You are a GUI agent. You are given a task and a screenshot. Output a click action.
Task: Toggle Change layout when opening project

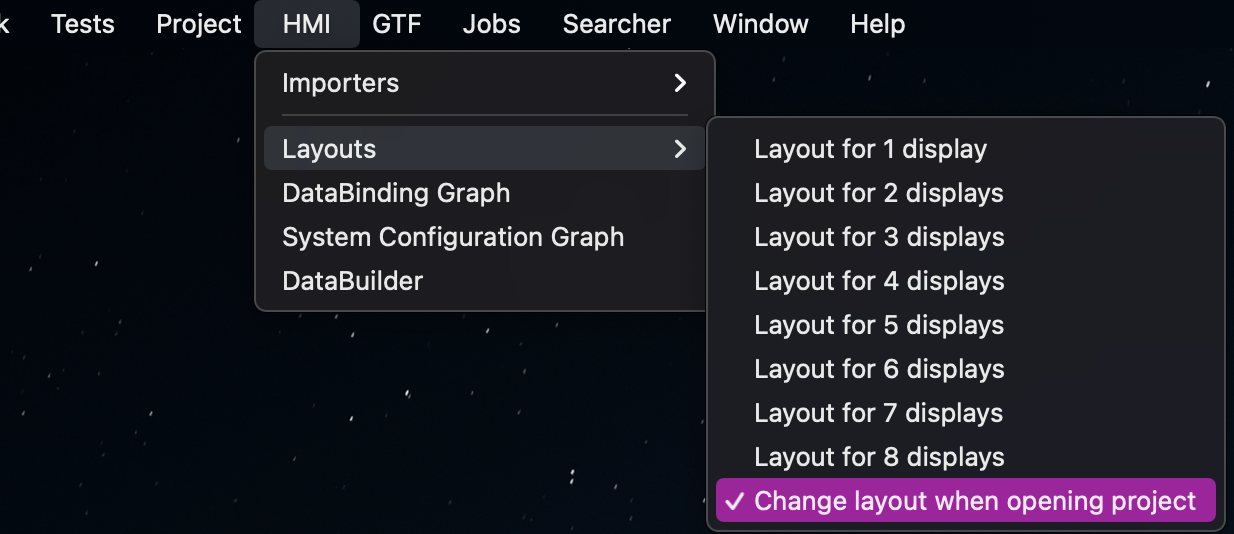[965, 501]
